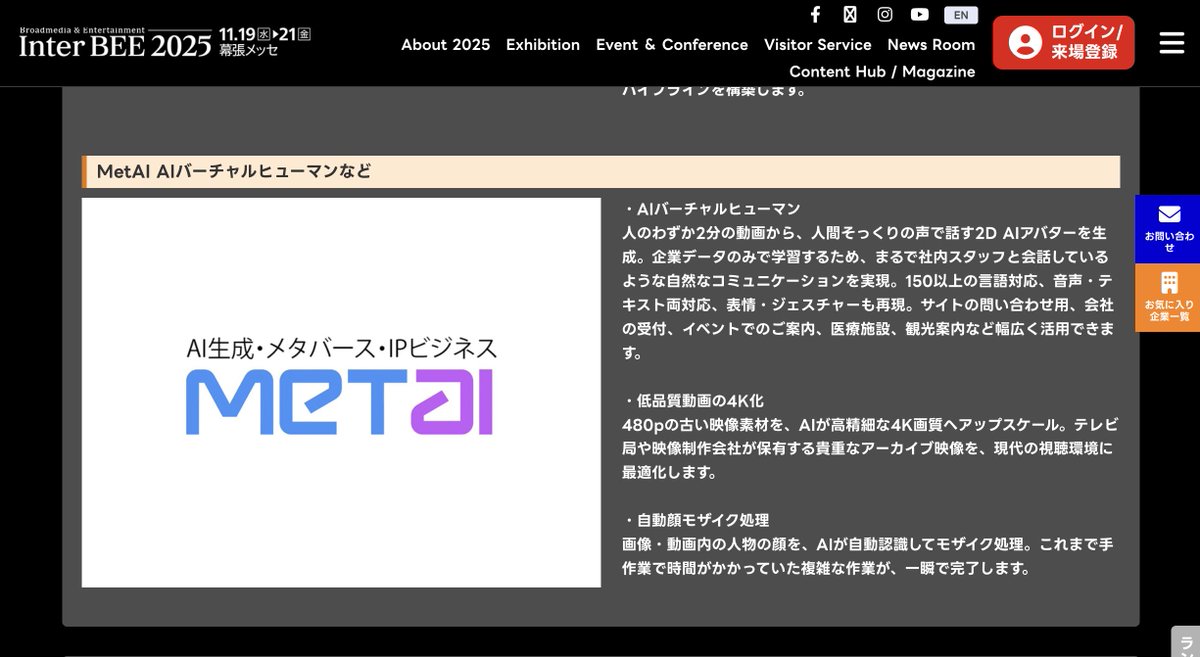Open Inter BEE's Instagram icon
Viewport: 1200px width, 657px height.
[885, 14]
